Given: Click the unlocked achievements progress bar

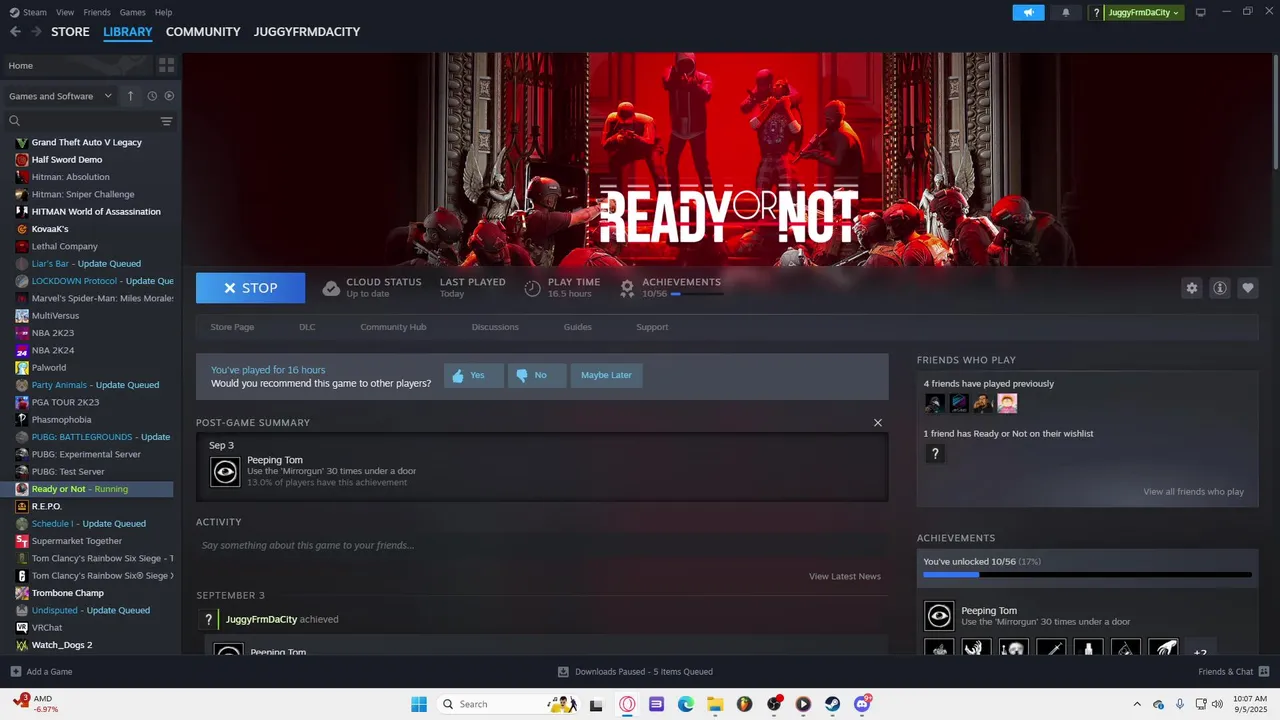Looking at the screenshot, I should [1087, 575].
